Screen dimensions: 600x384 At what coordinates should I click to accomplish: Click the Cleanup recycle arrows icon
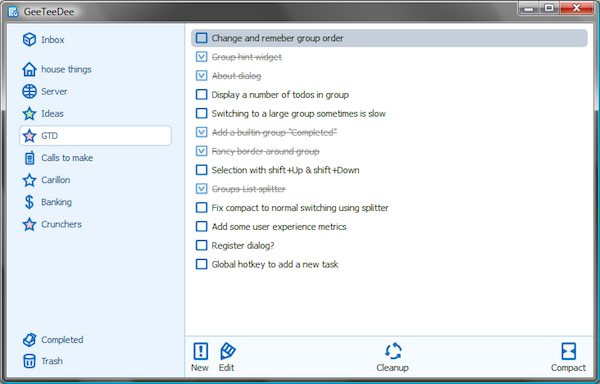(393, 351)
